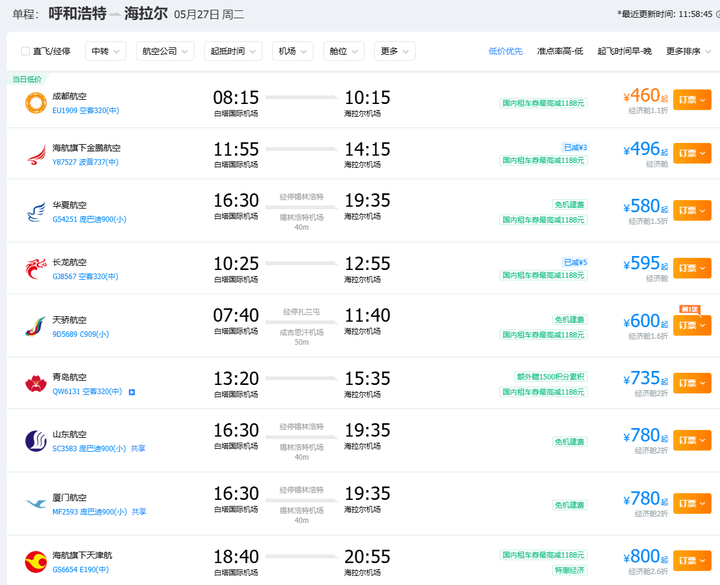Click the 天津航 airline logo

[x=36, y=562]
